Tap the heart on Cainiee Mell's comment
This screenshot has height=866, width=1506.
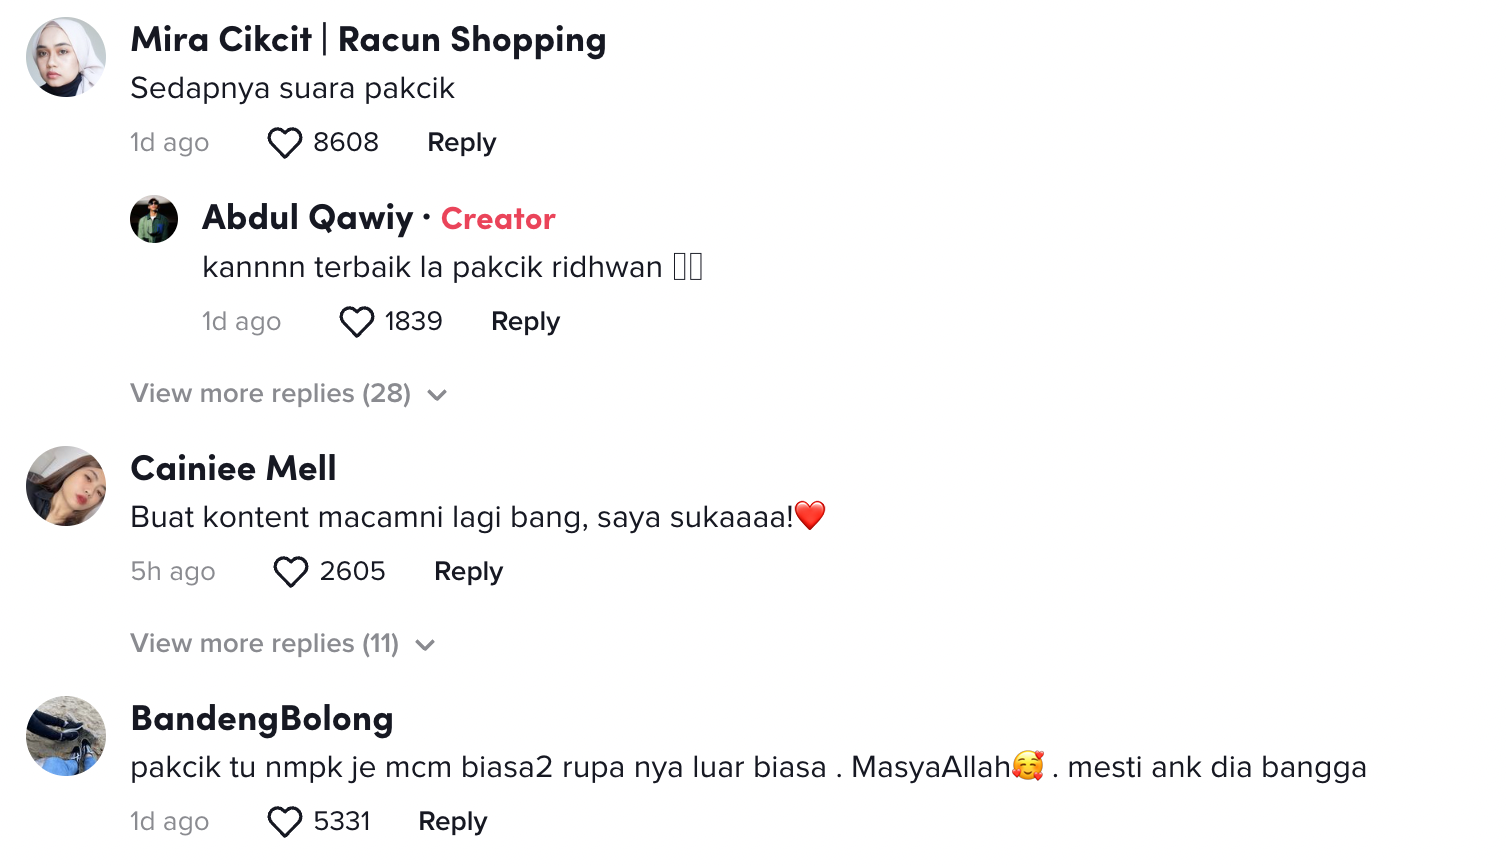point(291,572)
